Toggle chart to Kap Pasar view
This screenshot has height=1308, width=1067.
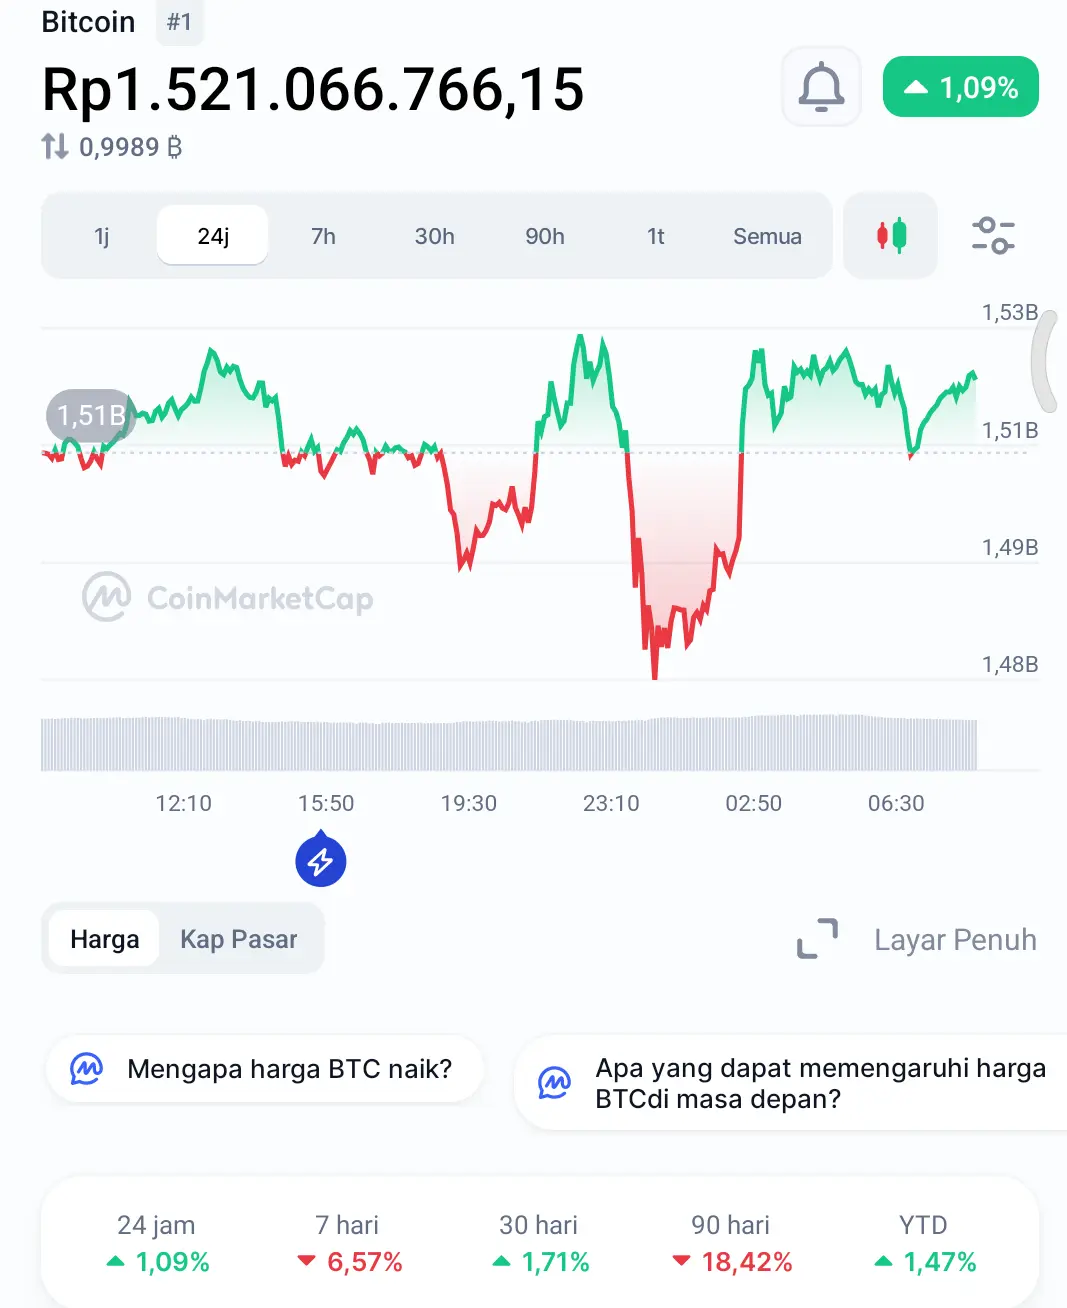click(239, 939)
